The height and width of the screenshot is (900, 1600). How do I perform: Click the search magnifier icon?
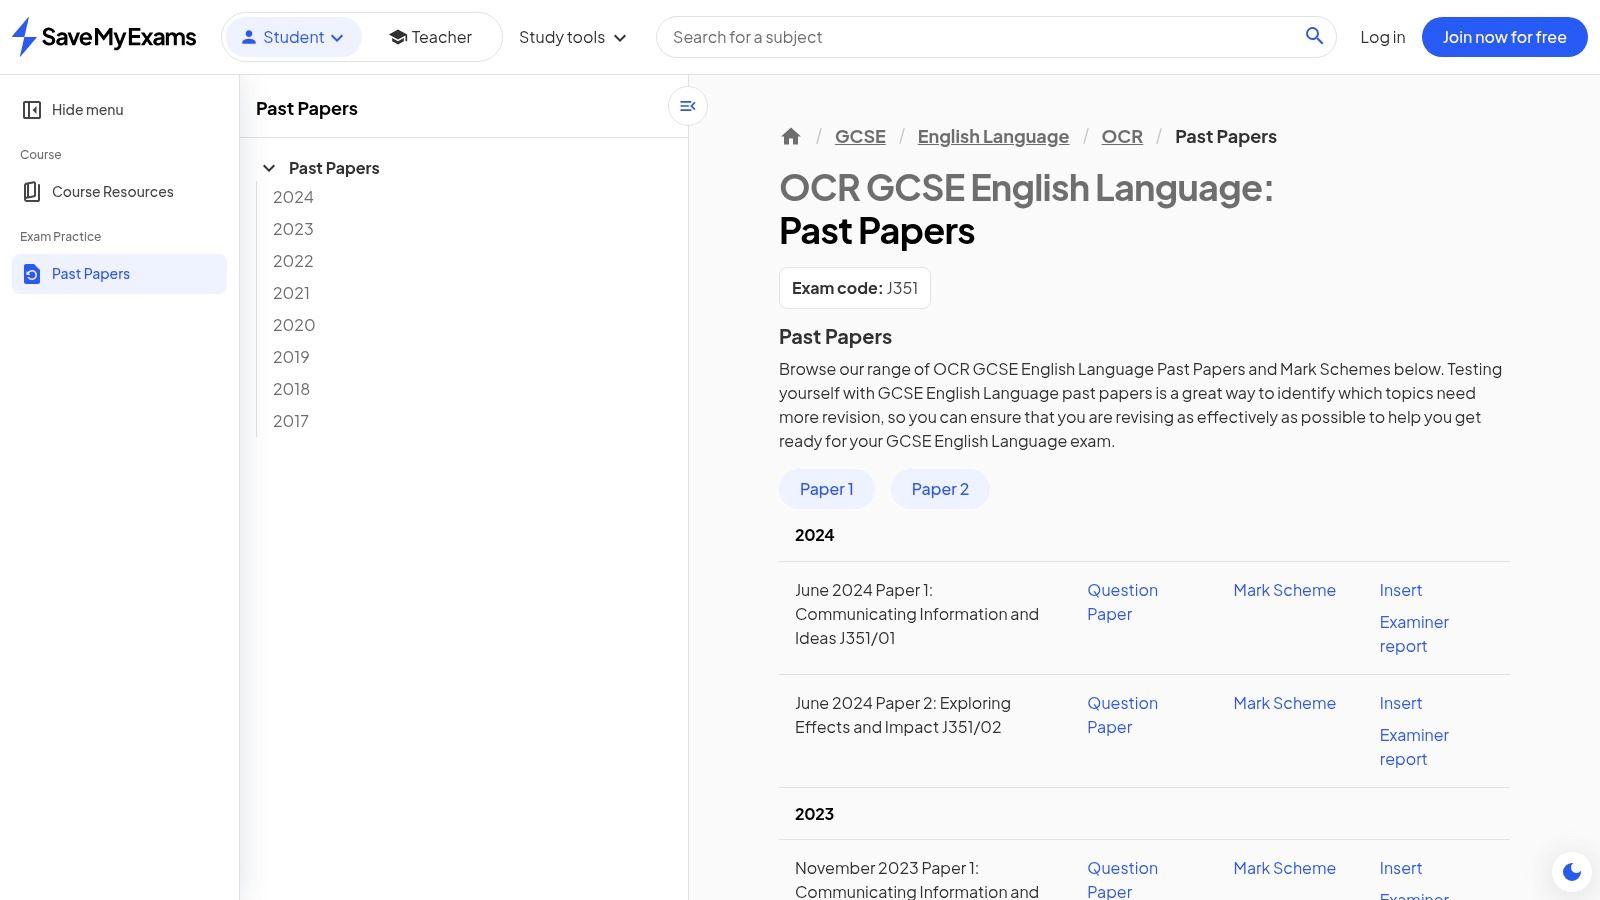click(x=1314, y=36)
